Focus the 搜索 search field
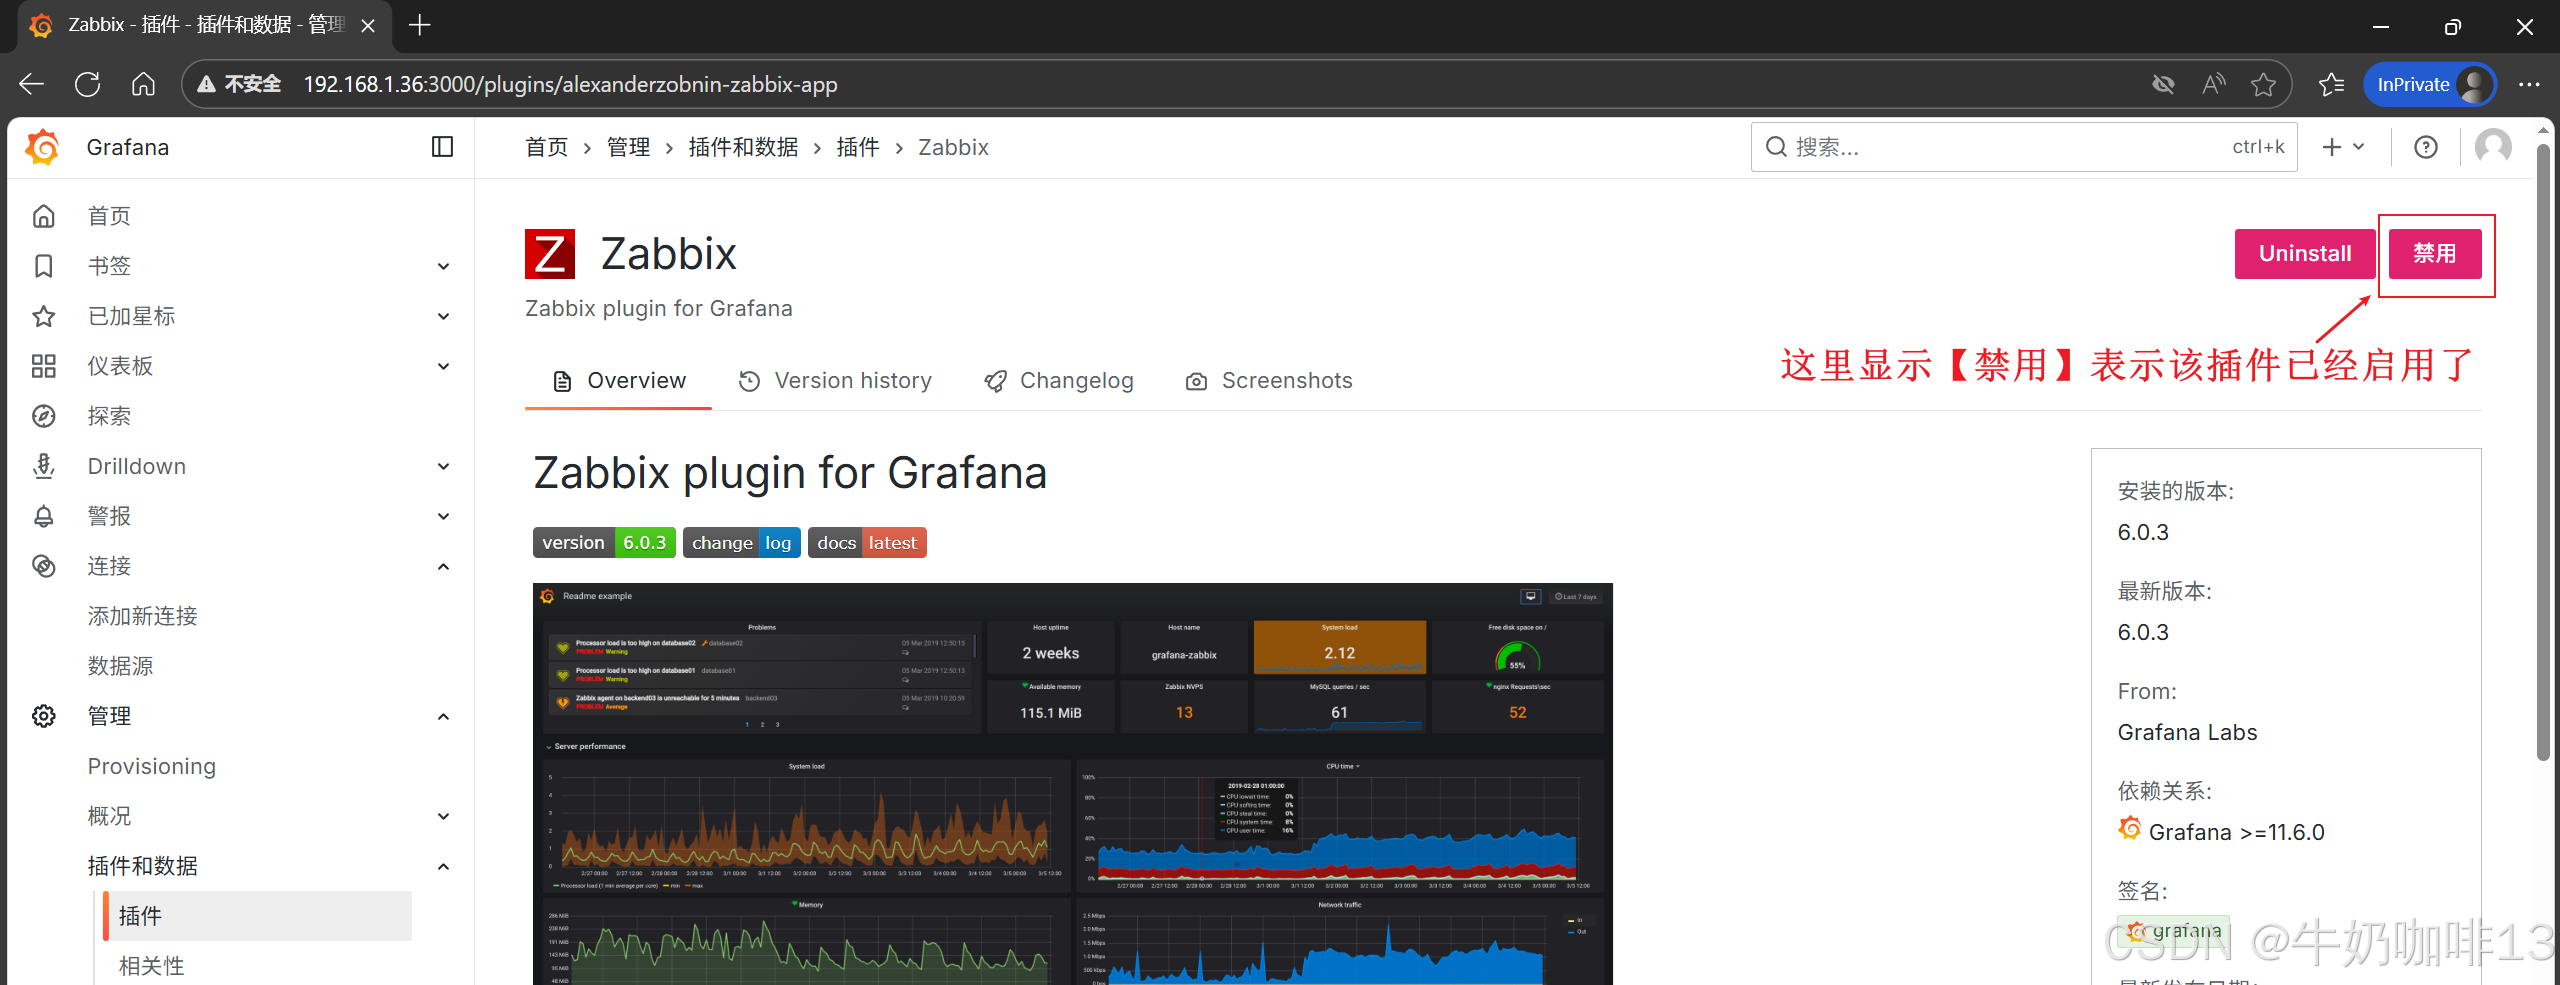Viewport: 2560px width, 985px height. [2024, 147]
